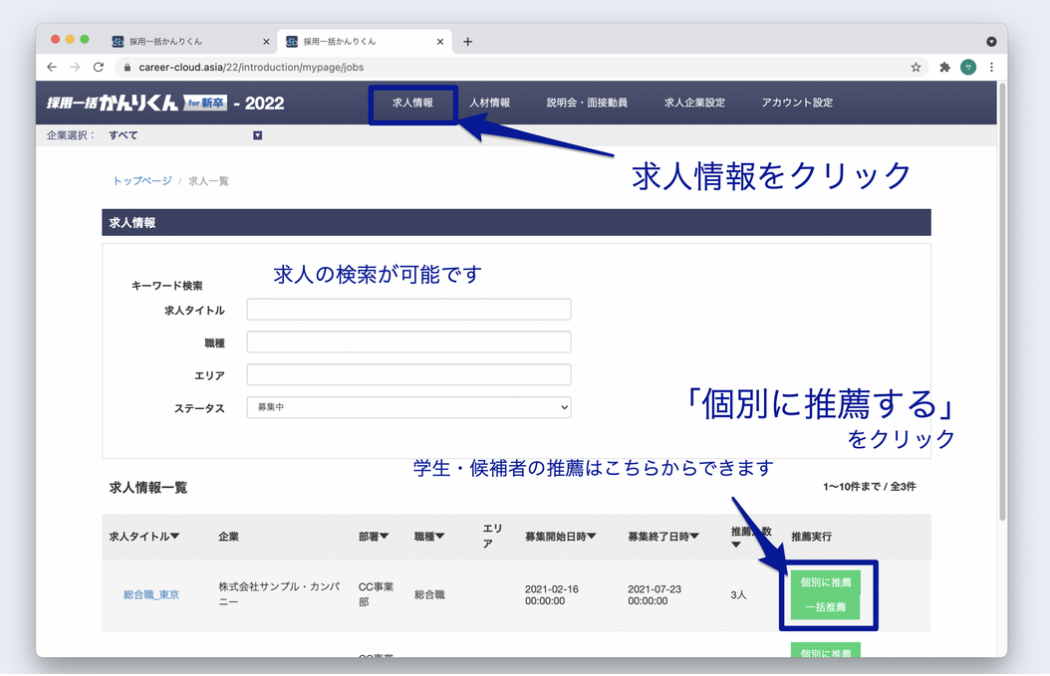The width and height of the screenshot is (1050, 676).
Task: Click the browser back navigation arrow
Action: pos(51,66)
